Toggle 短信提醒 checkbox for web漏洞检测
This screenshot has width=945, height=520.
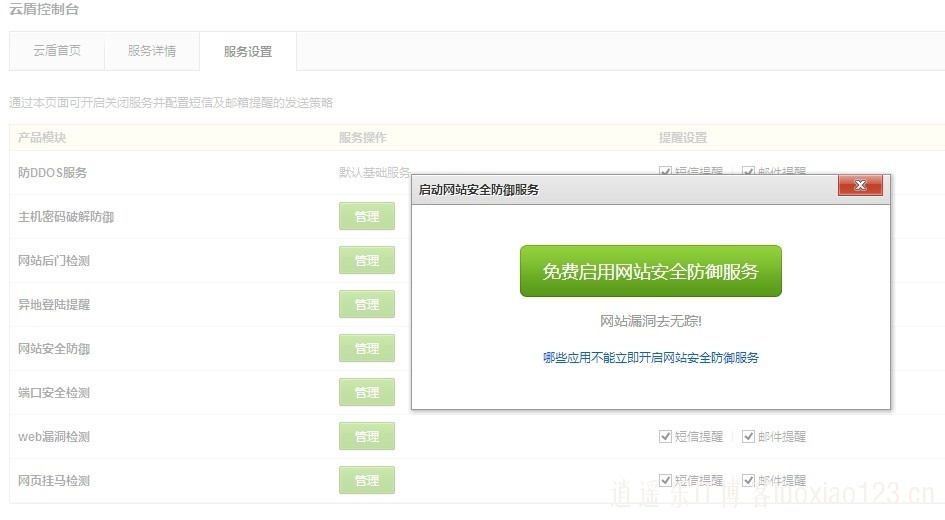tap(665, 436)
